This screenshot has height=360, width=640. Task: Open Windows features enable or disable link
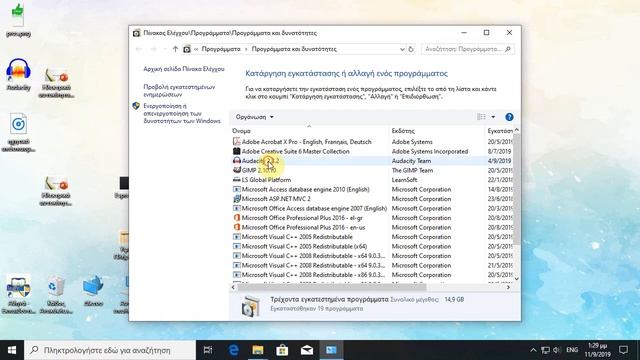point(182,113)
